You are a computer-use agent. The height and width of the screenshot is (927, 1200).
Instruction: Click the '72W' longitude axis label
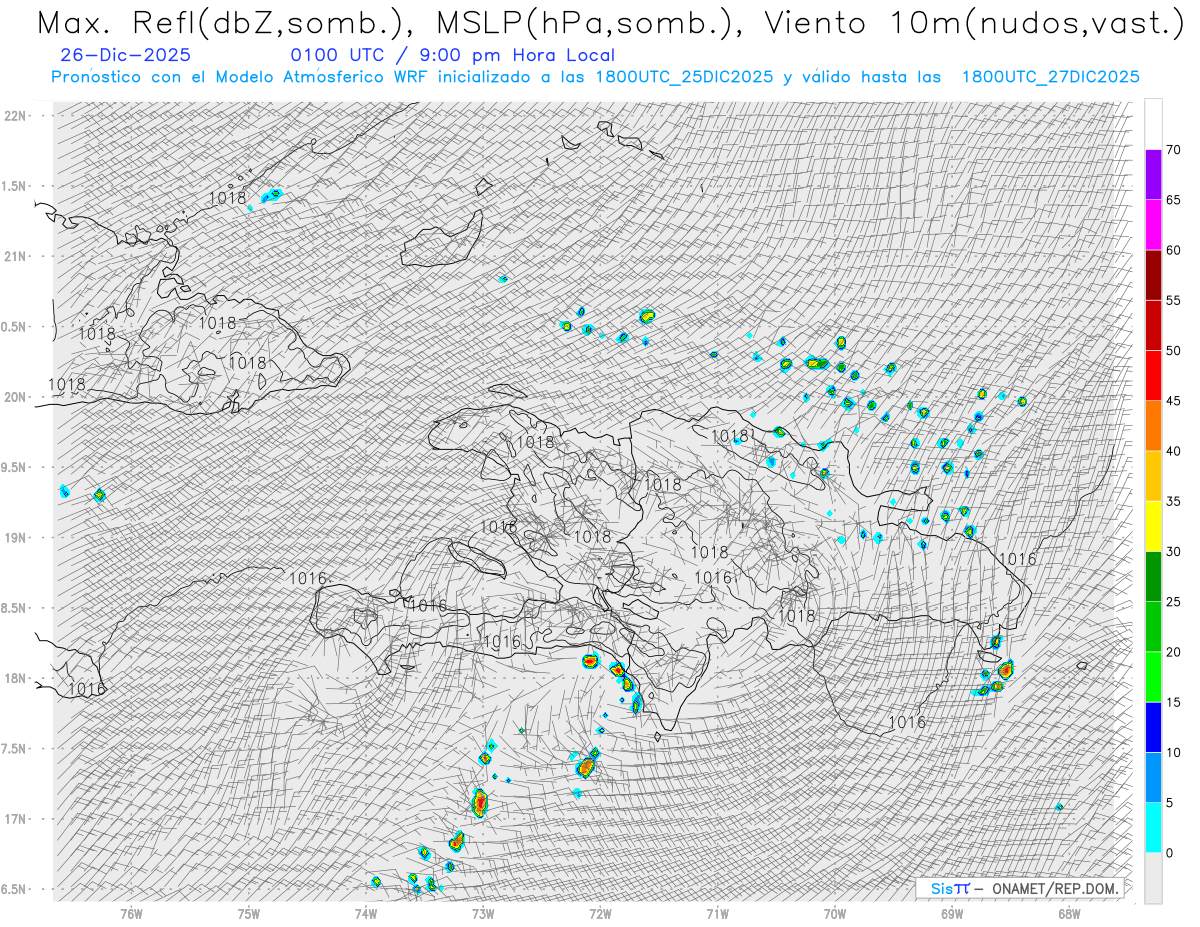[600, 913]
